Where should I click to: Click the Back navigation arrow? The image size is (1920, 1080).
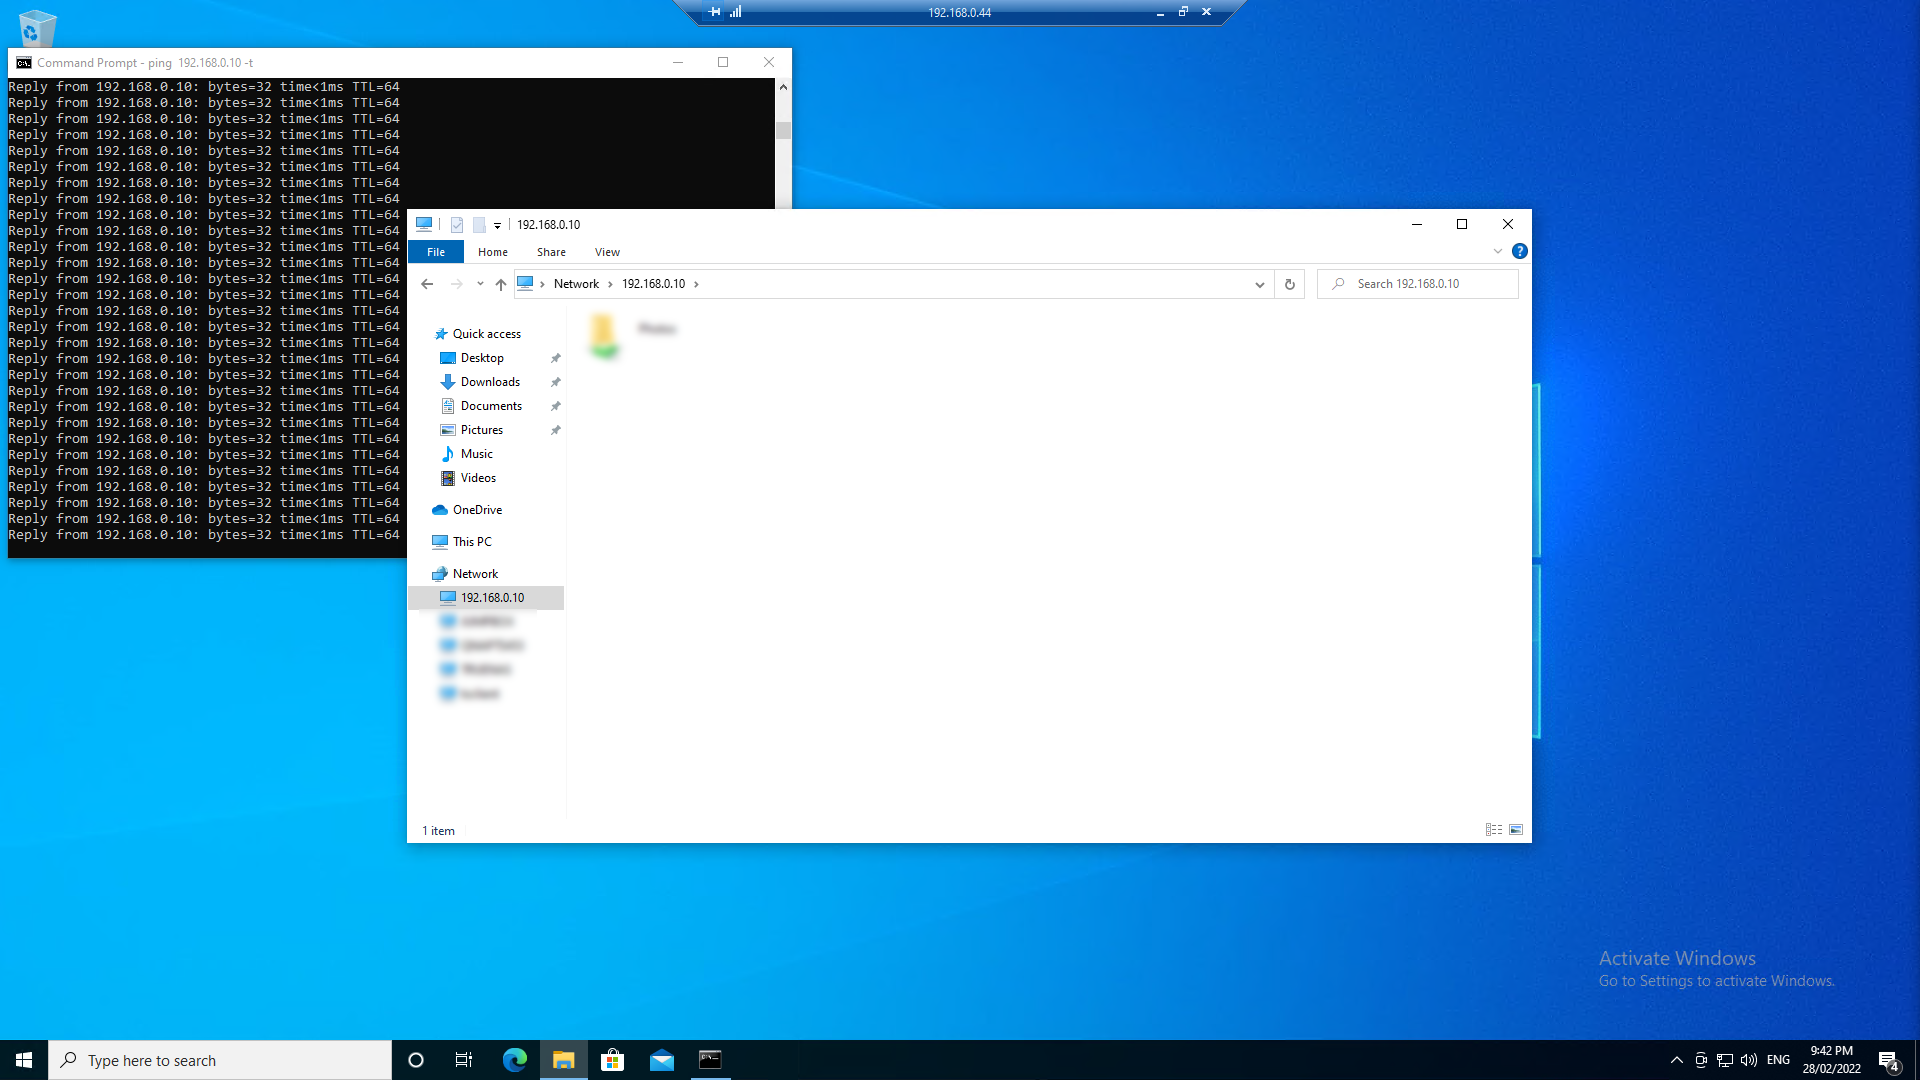[427, 284]
